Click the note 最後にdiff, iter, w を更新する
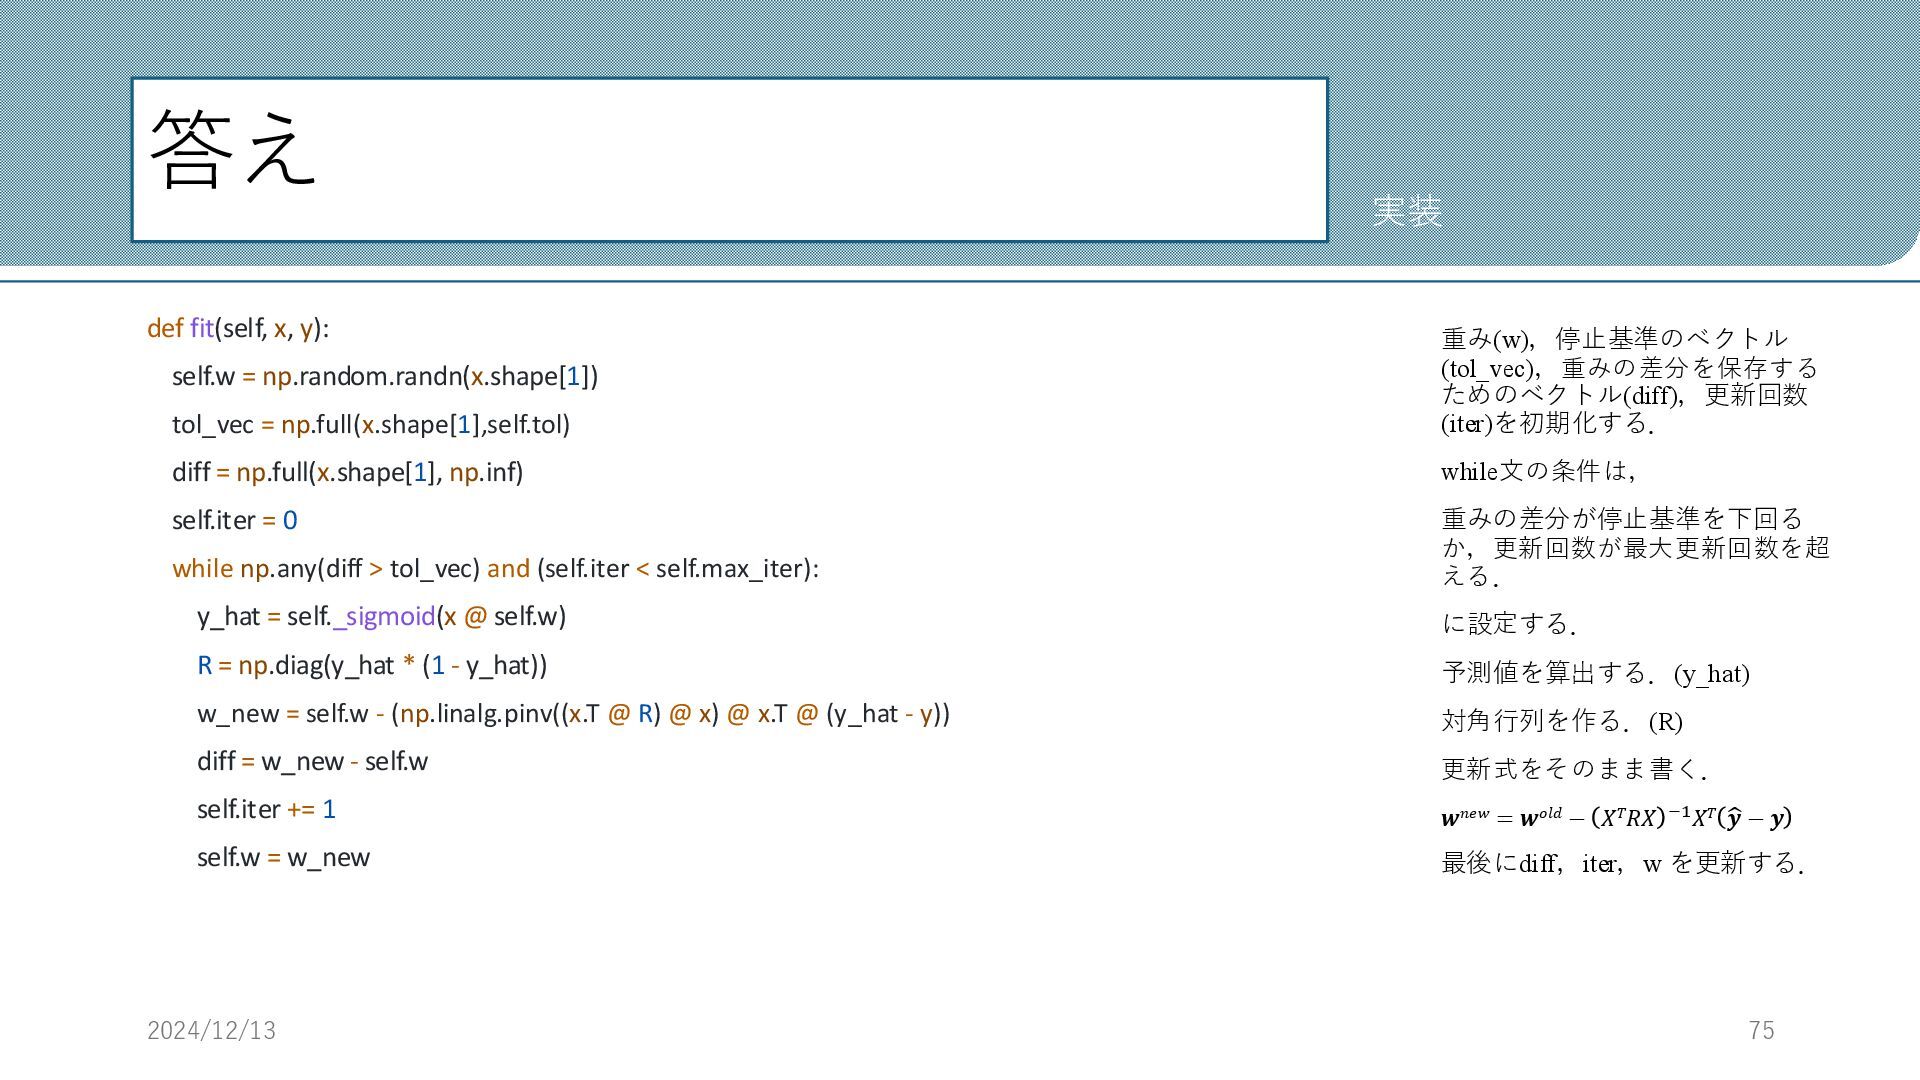 [1622, 863]
